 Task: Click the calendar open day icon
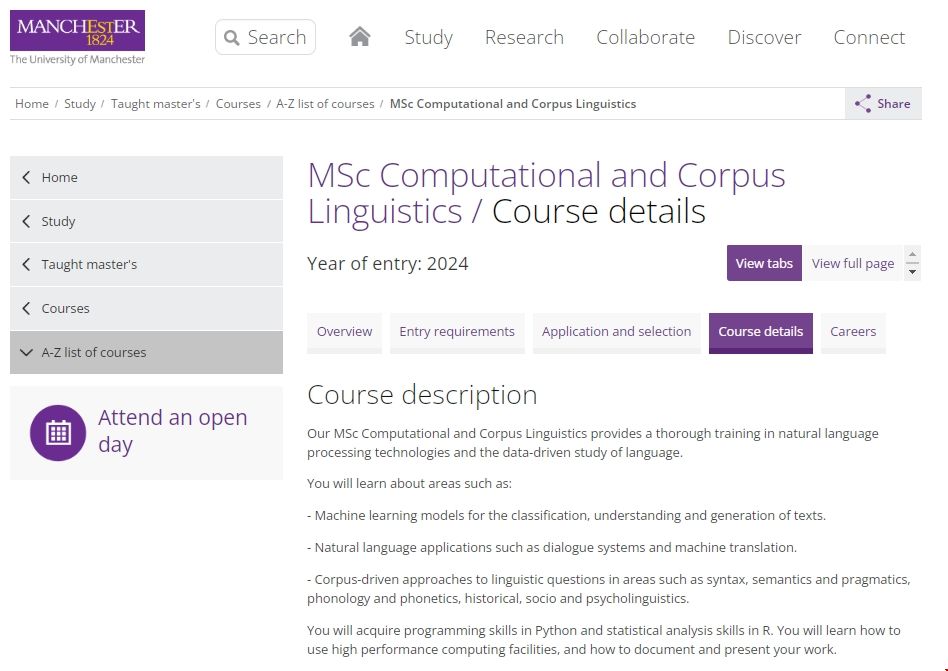tap(58, 432)
